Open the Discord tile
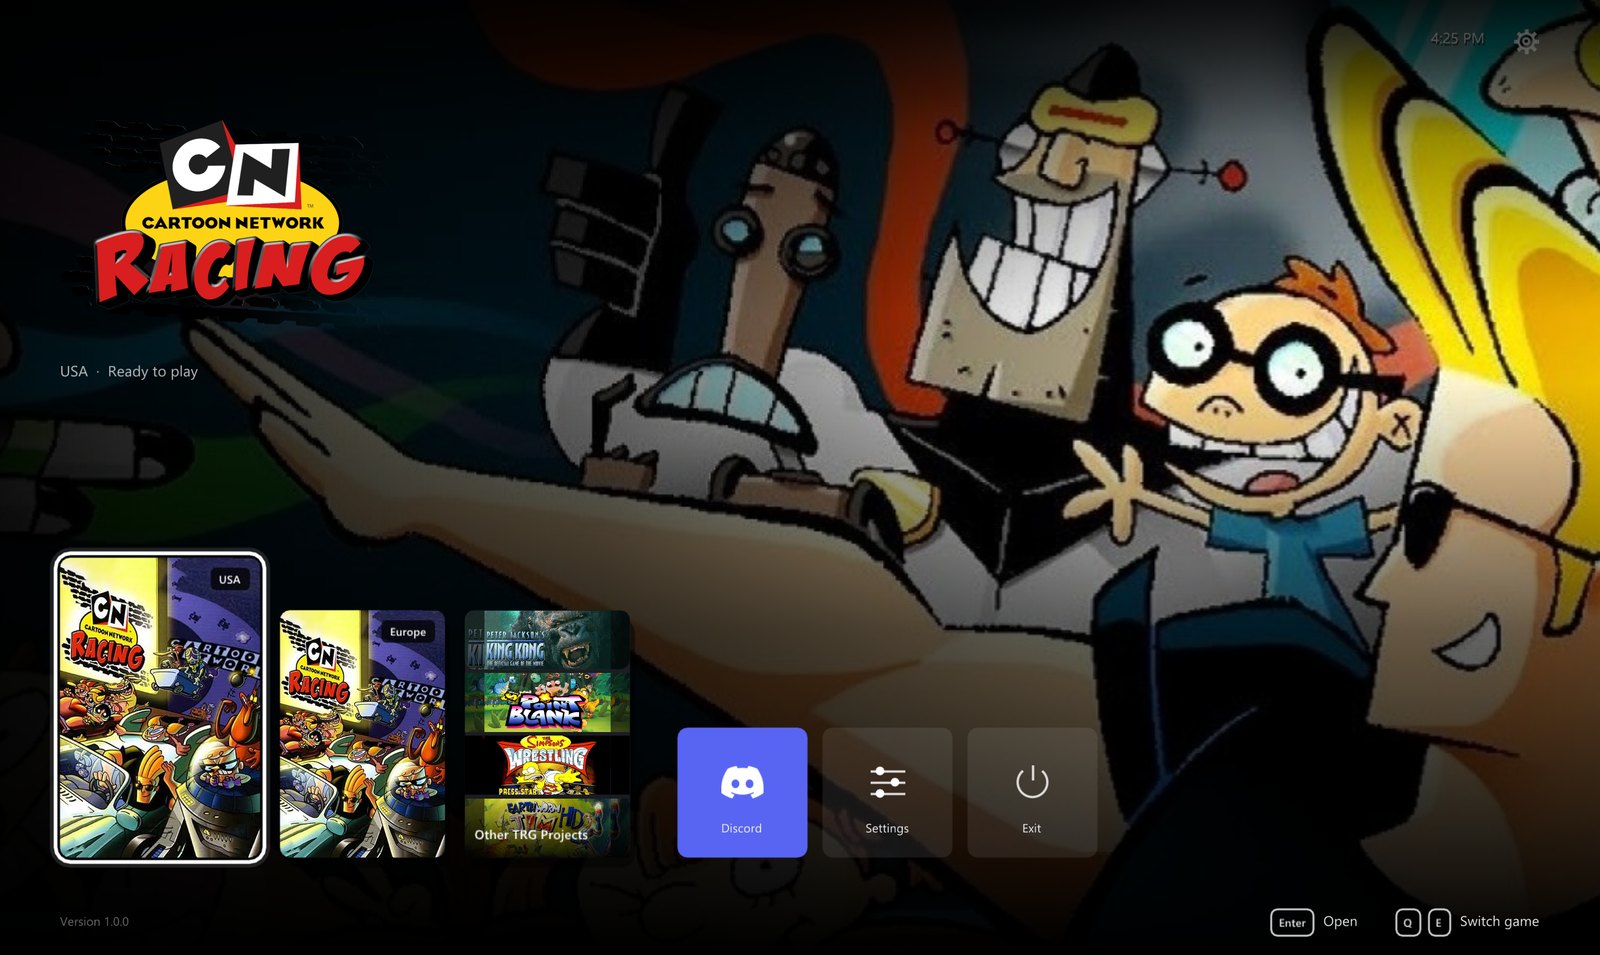The height and width of the screenshot is (955, 1600). (x=742, y=792)
